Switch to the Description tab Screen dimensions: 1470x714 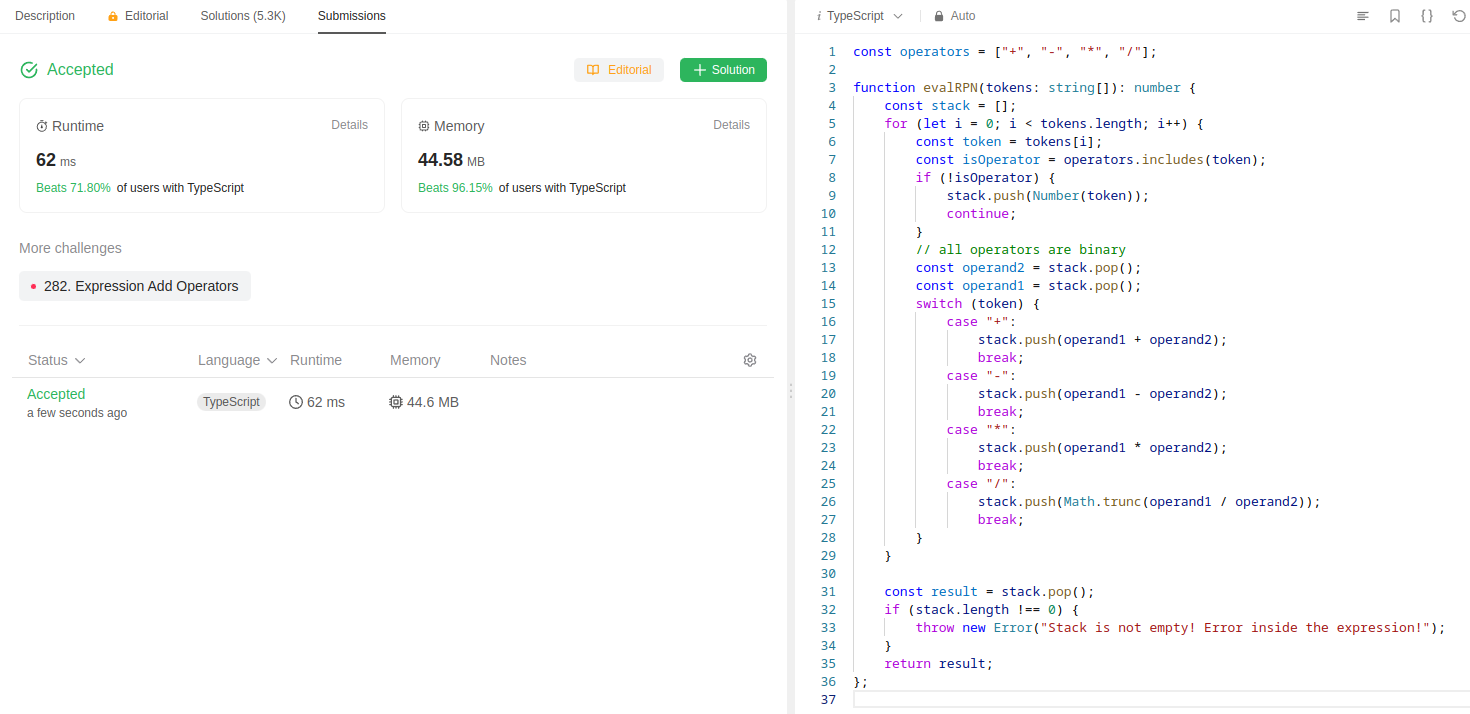(45, 16)
